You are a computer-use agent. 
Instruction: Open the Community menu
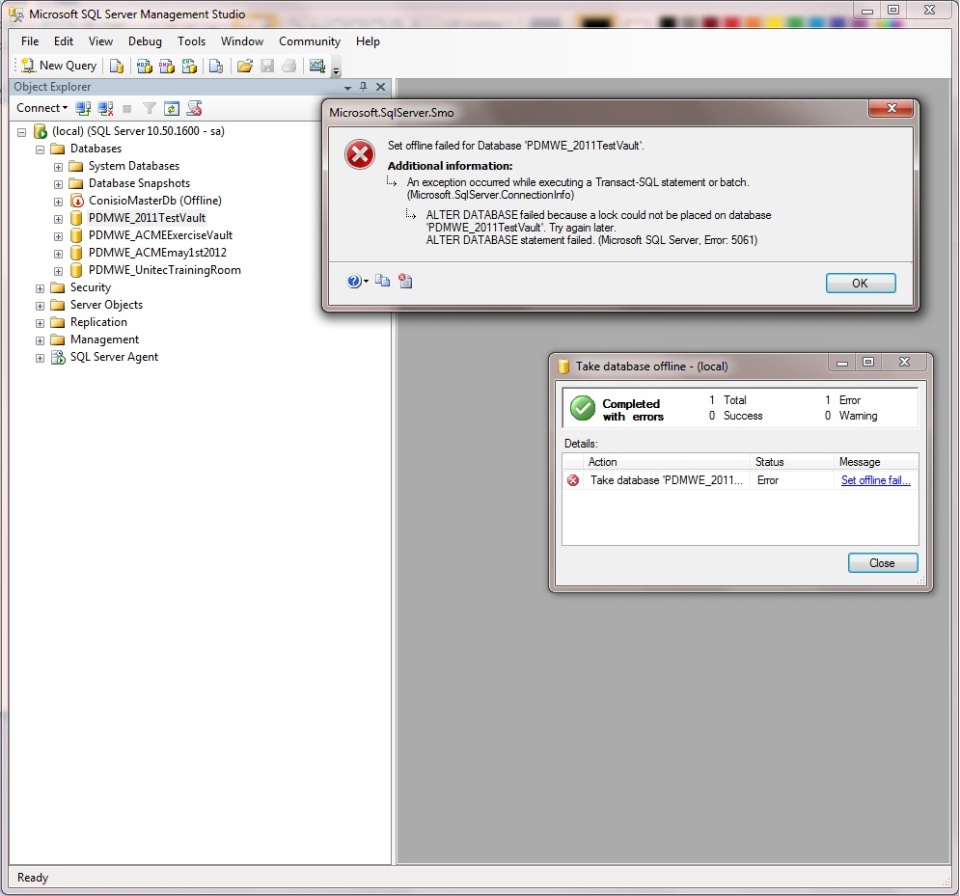point(309,41)
